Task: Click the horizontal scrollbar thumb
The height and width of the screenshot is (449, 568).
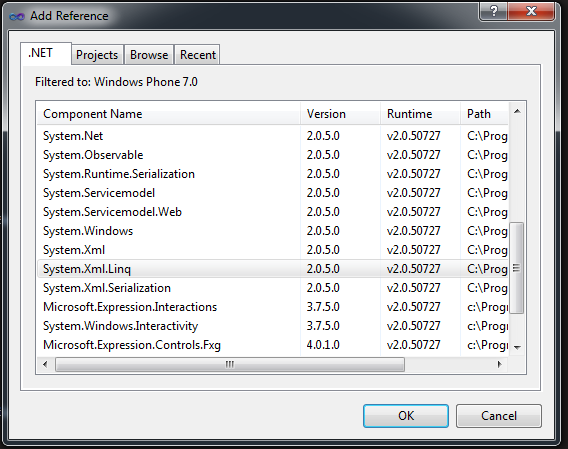Action: pyautogui.click(x=230, y=364)
